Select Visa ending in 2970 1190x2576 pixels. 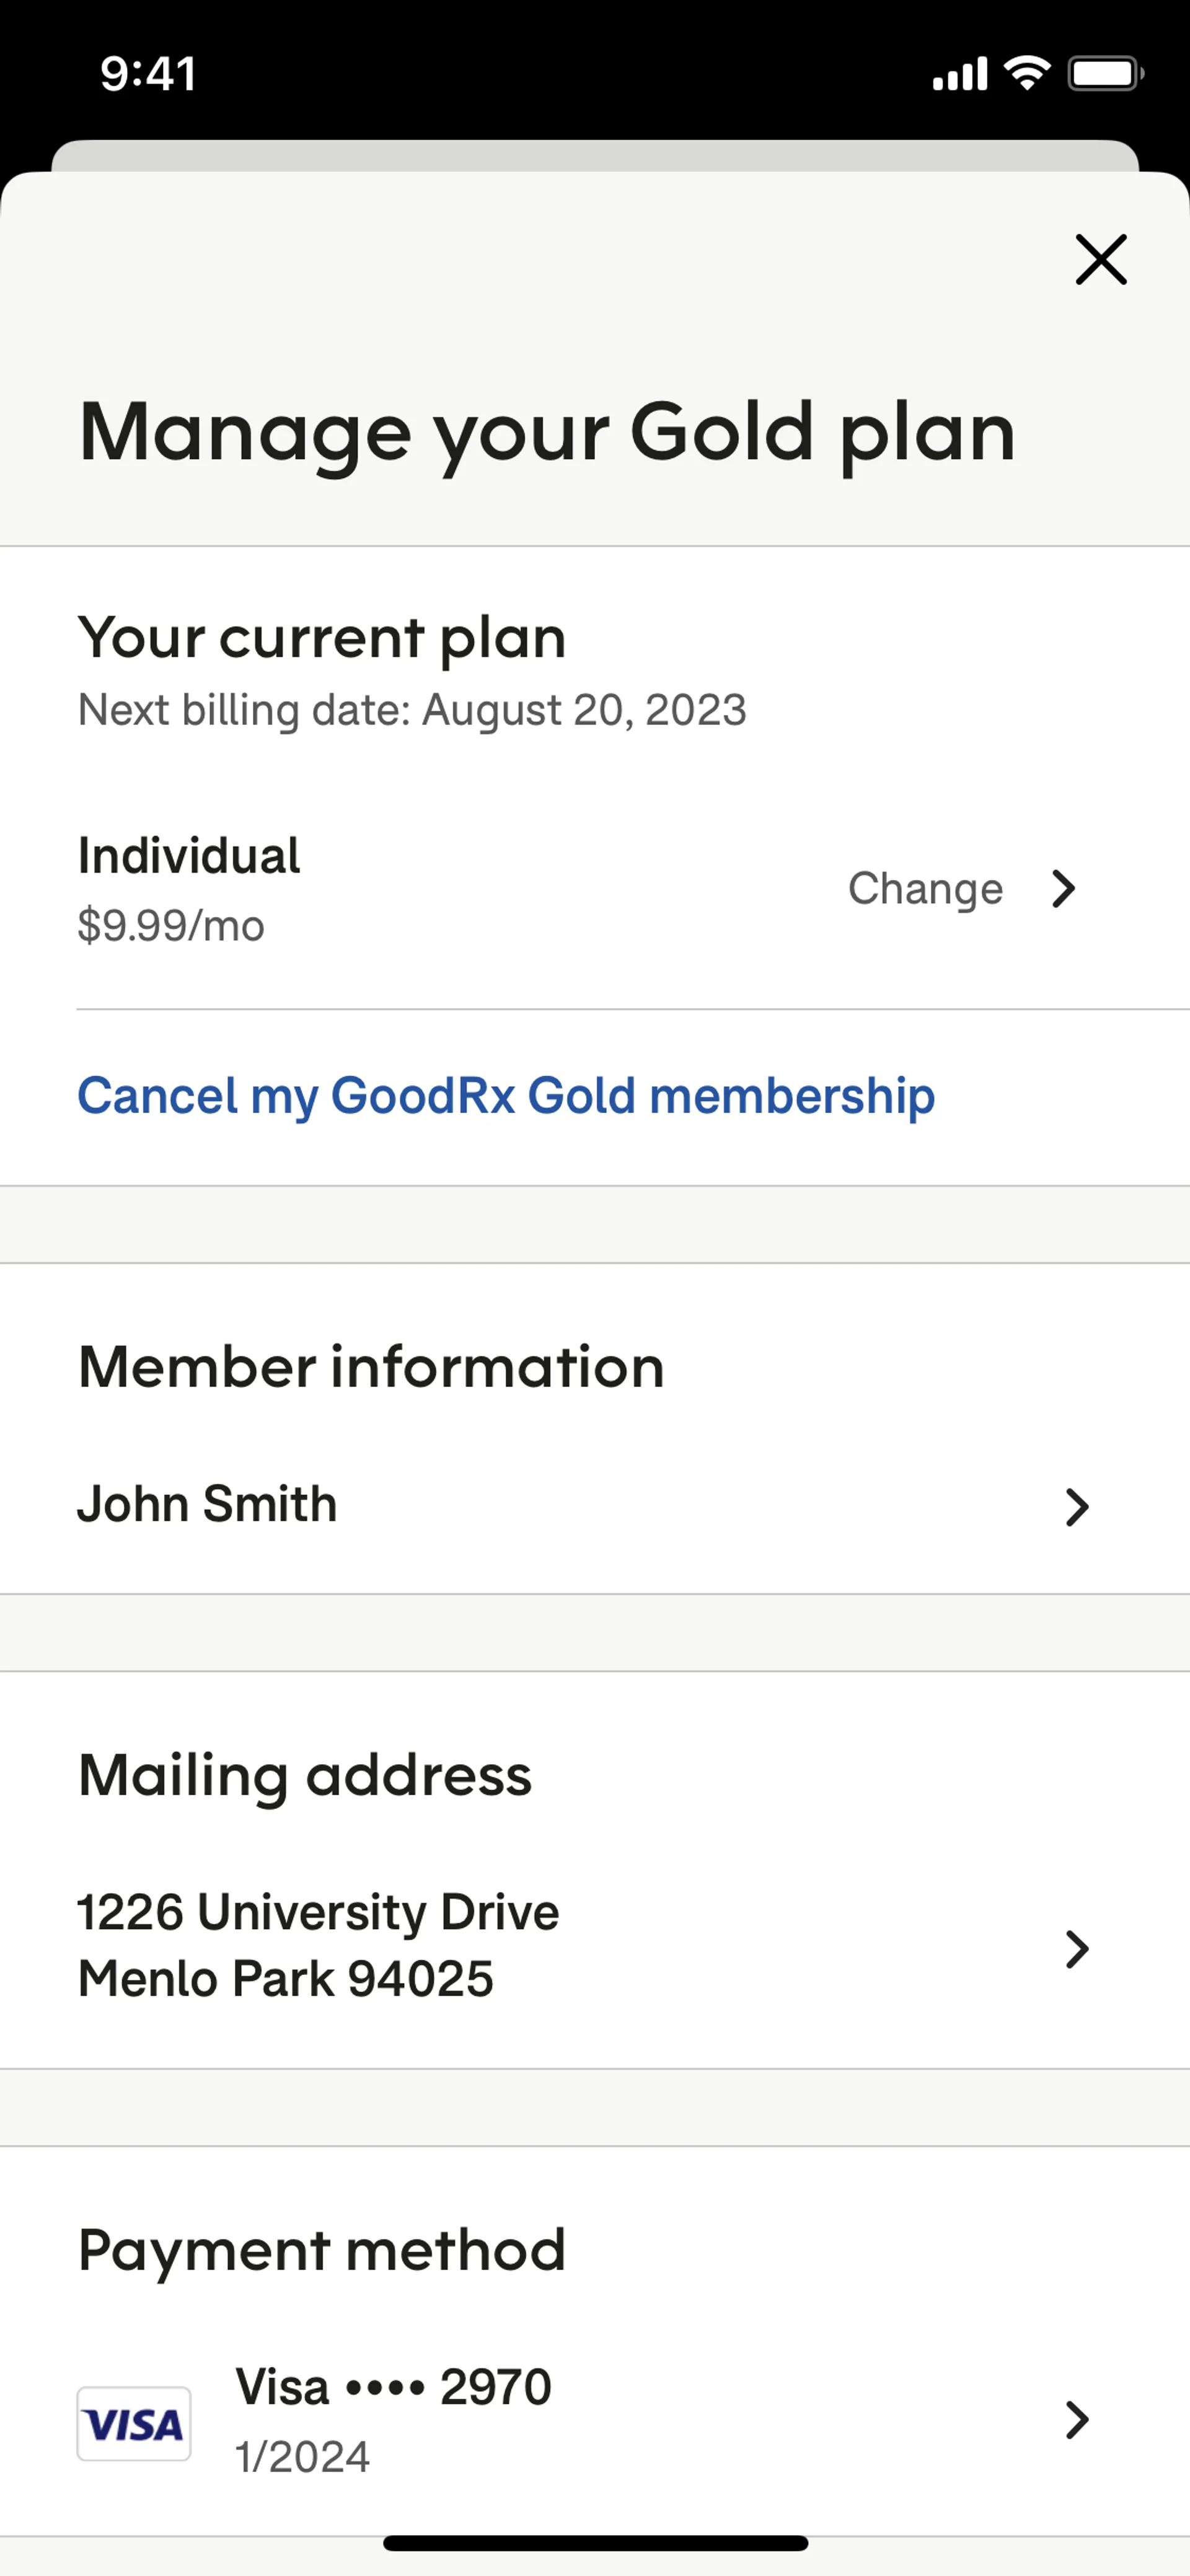tap(393, 2387)
